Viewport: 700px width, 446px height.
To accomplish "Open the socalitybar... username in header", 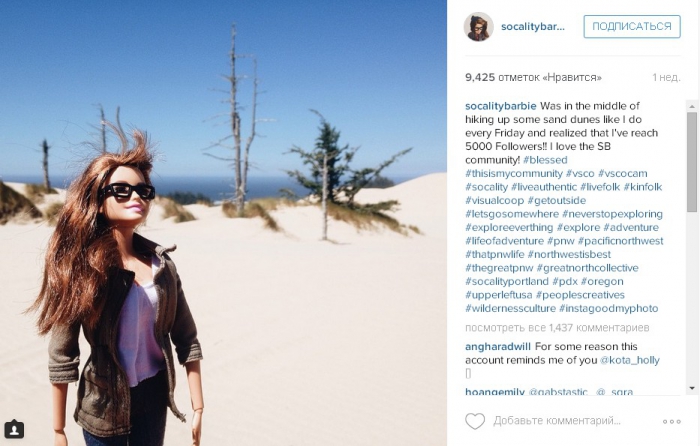I will pos(533,27).
